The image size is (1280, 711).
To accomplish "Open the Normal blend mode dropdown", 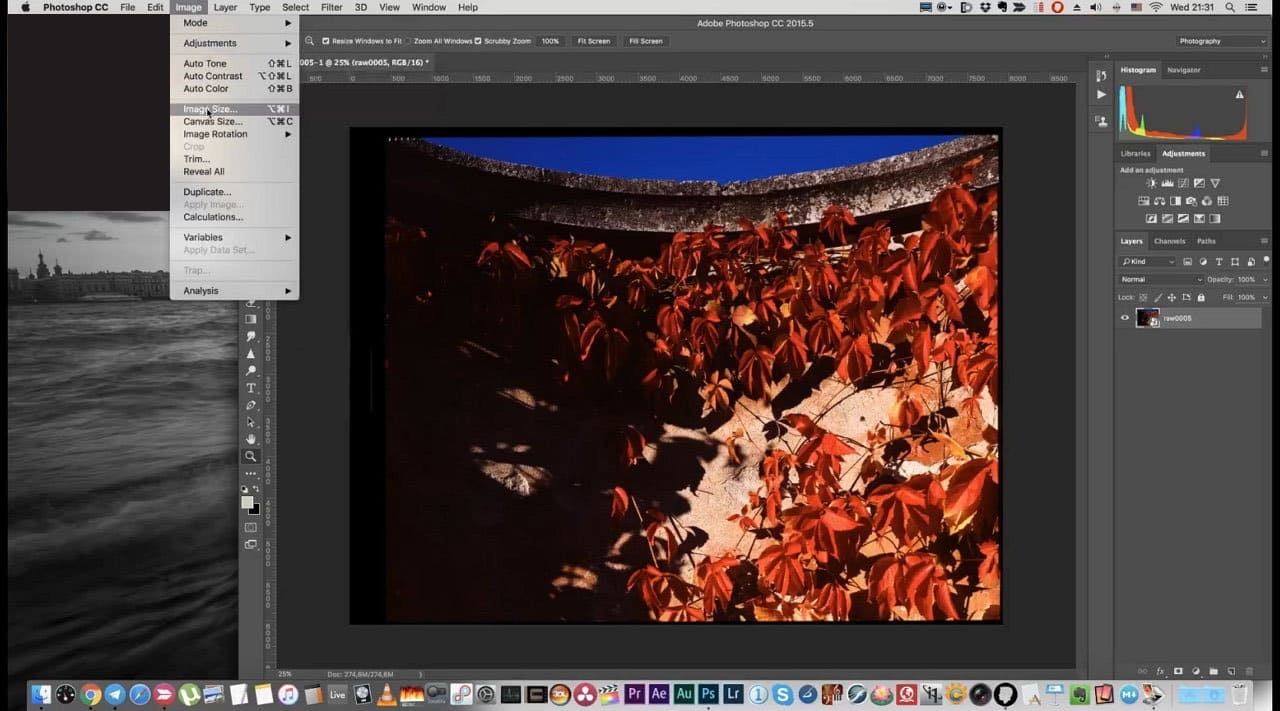I will coord(1162,280).
